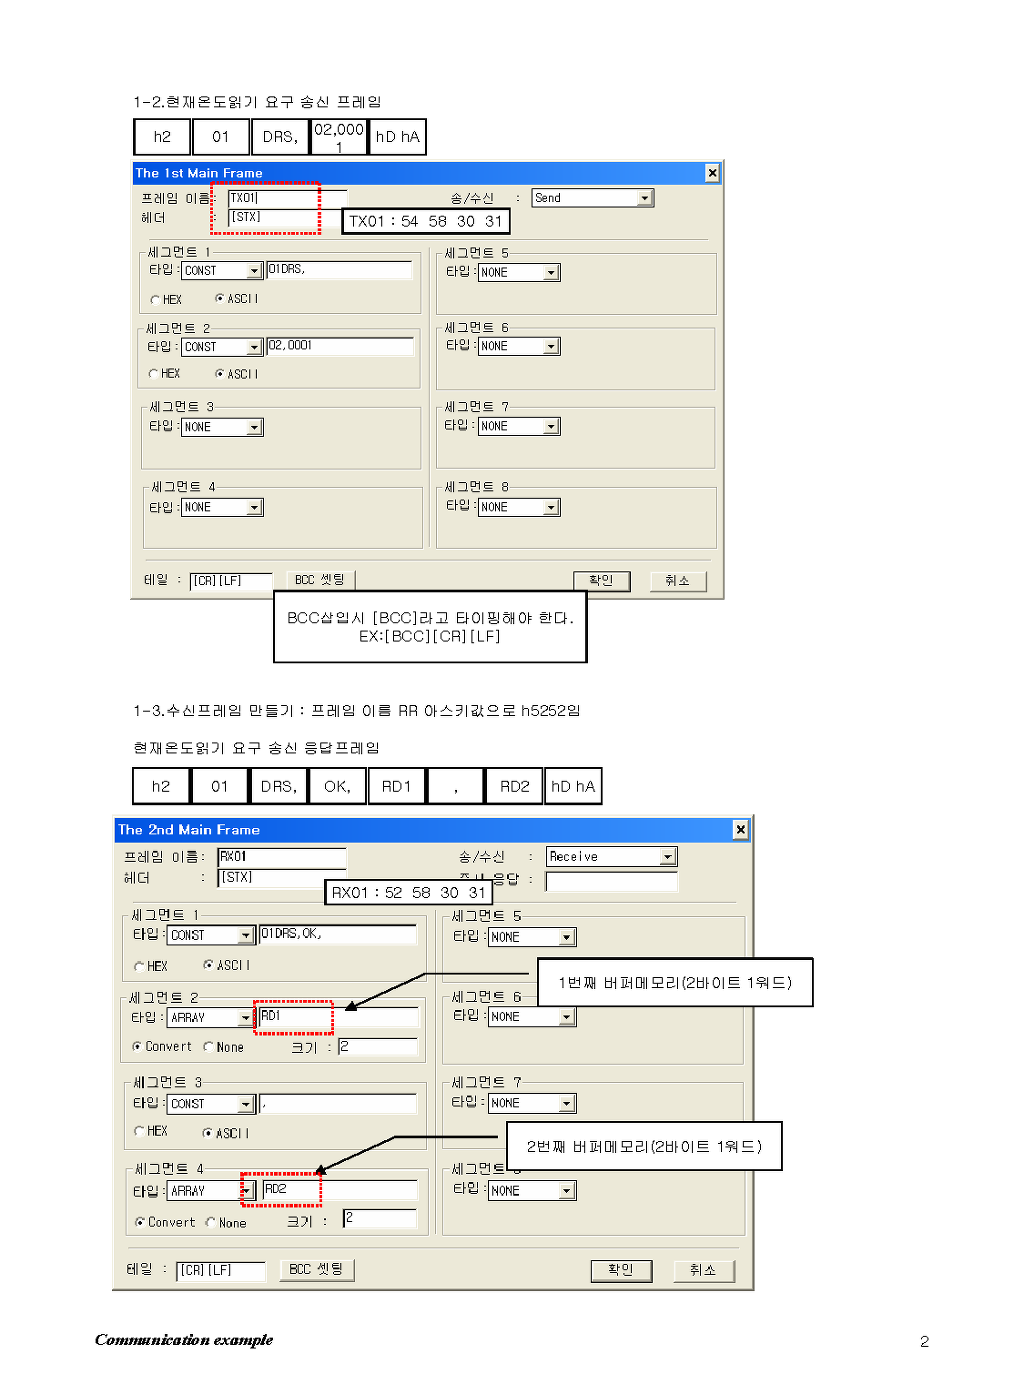1024x1384 pixels.
Task: Expand Segment 5 NONE type in 2nd Frame
Action: pyautogui.click(x=567, y=937)
